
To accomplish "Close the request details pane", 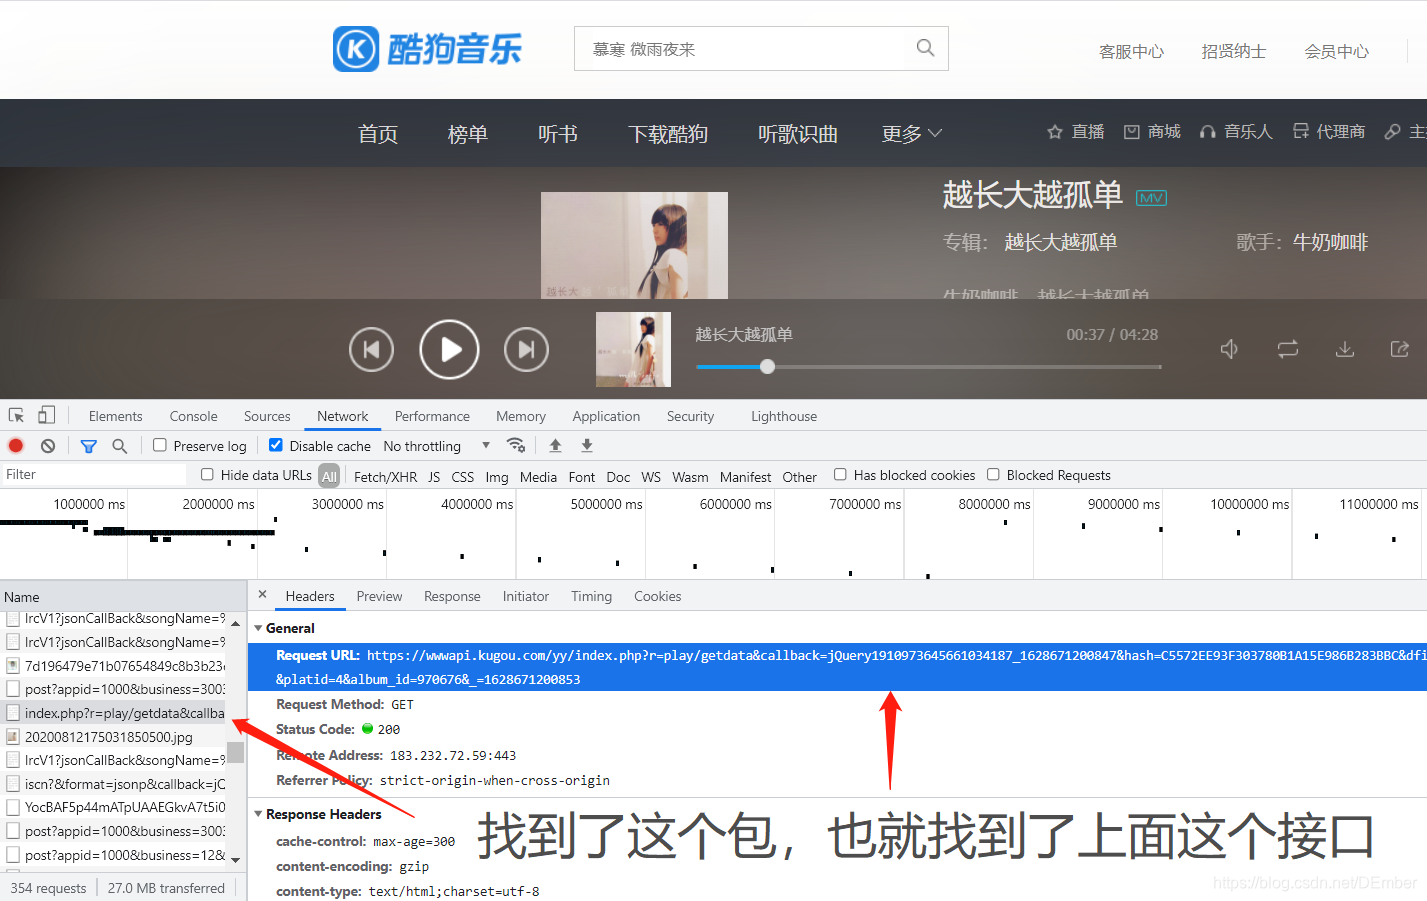I will pos(262,594).
